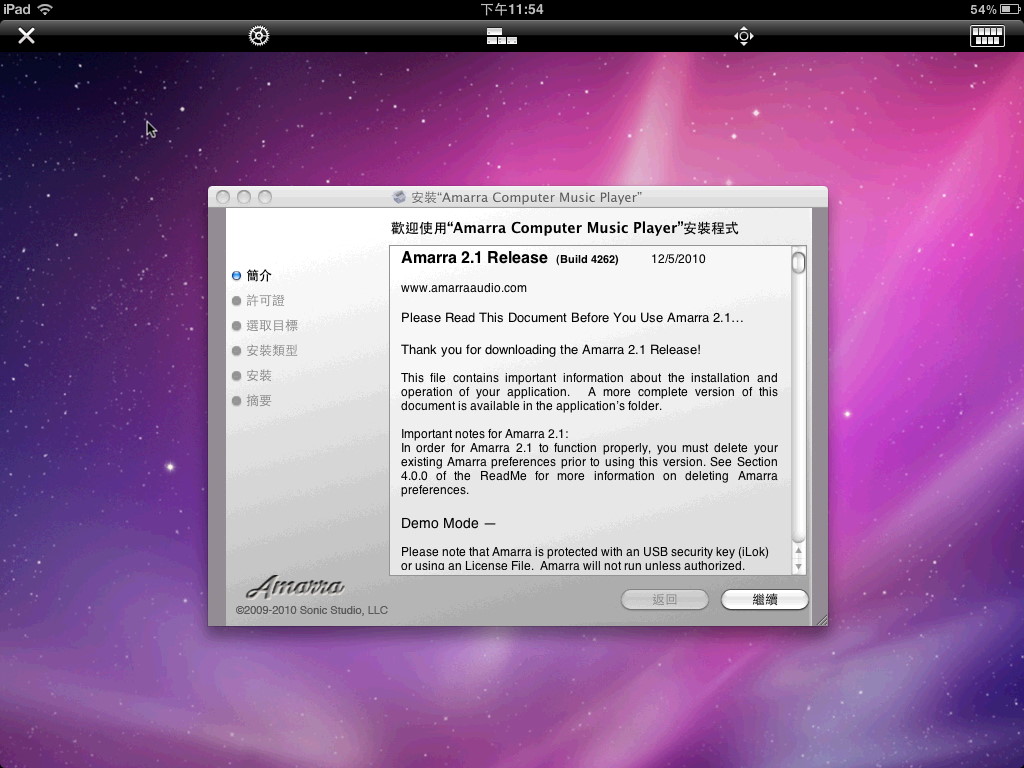Select the 摘要 step in installer sidebar

pyautogui.click(x=252, y=400)
